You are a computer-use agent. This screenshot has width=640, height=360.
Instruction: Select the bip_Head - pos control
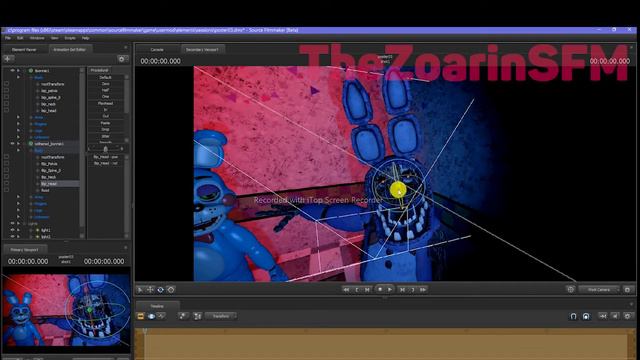tap(106, 157)
